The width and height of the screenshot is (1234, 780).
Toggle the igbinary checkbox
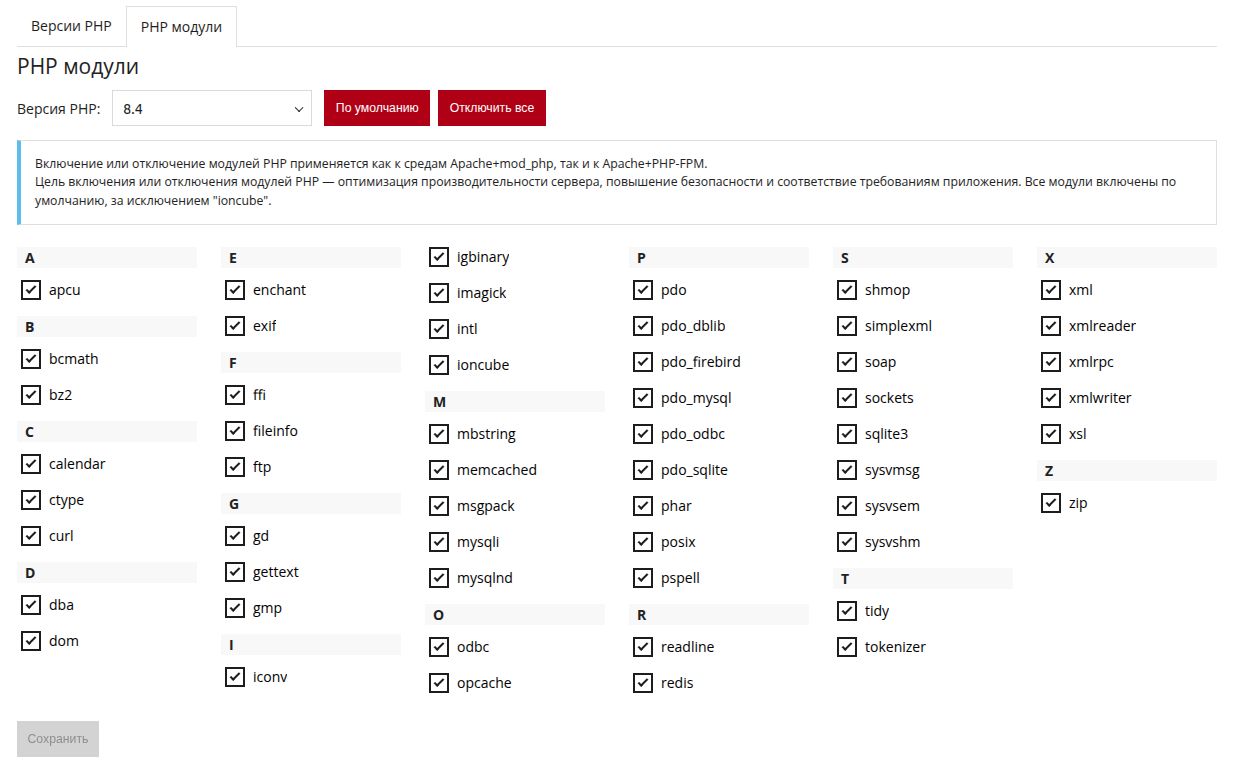click(439, 257)
